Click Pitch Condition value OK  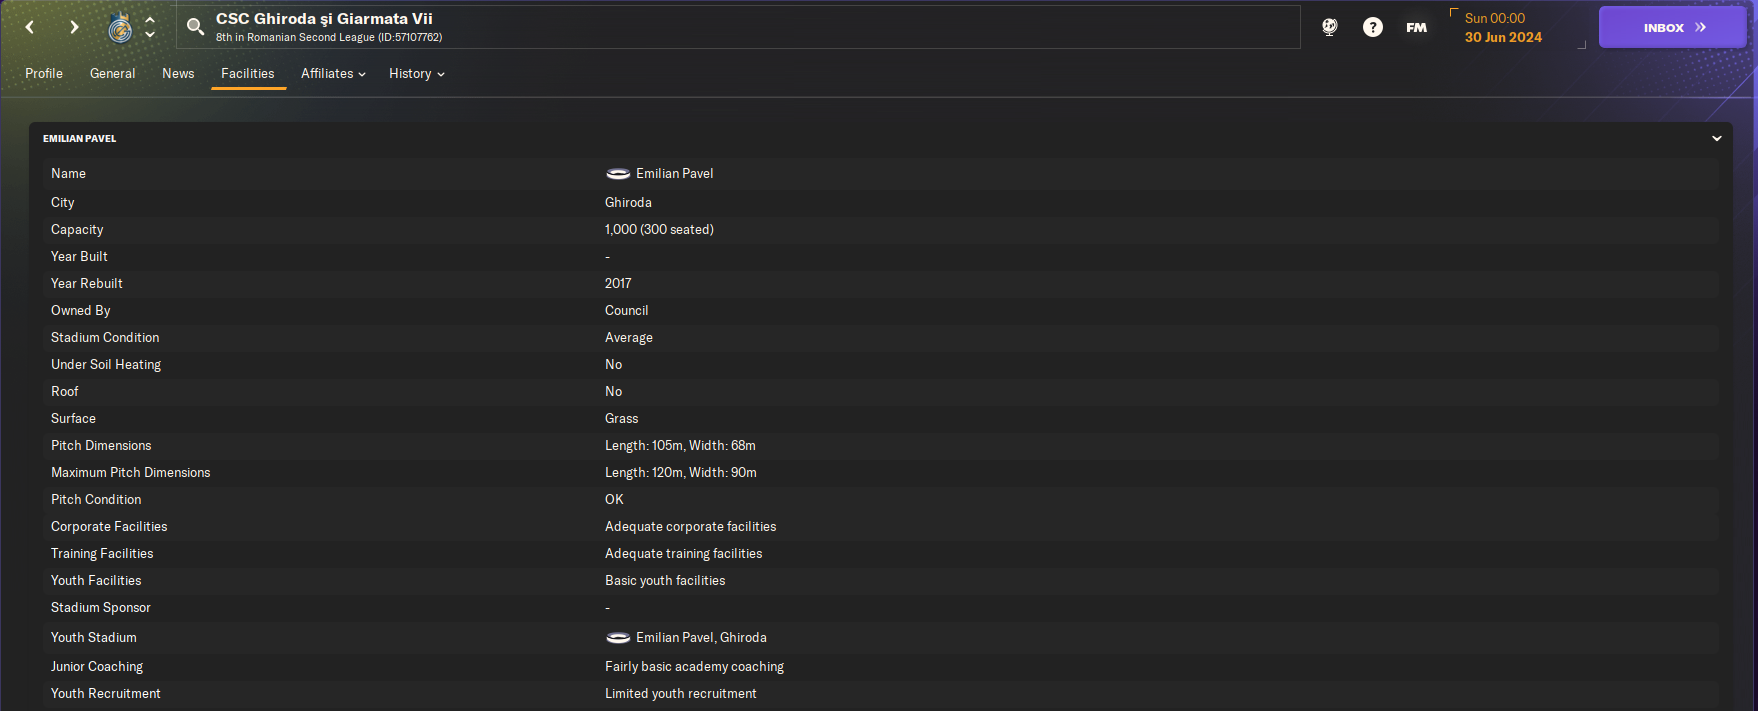[x=614, y=500]
